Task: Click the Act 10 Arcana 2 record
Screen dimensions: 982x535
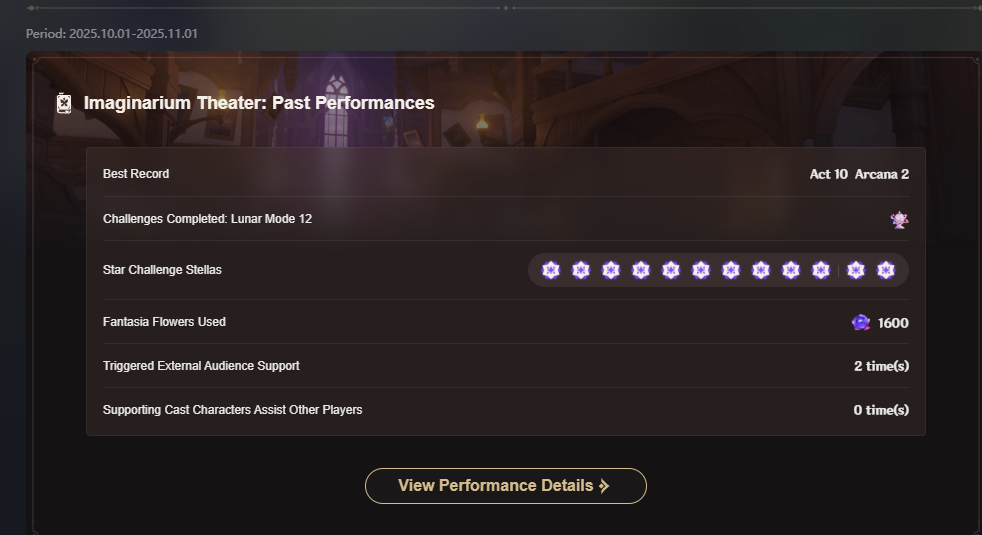Action: tap(859, 174)
